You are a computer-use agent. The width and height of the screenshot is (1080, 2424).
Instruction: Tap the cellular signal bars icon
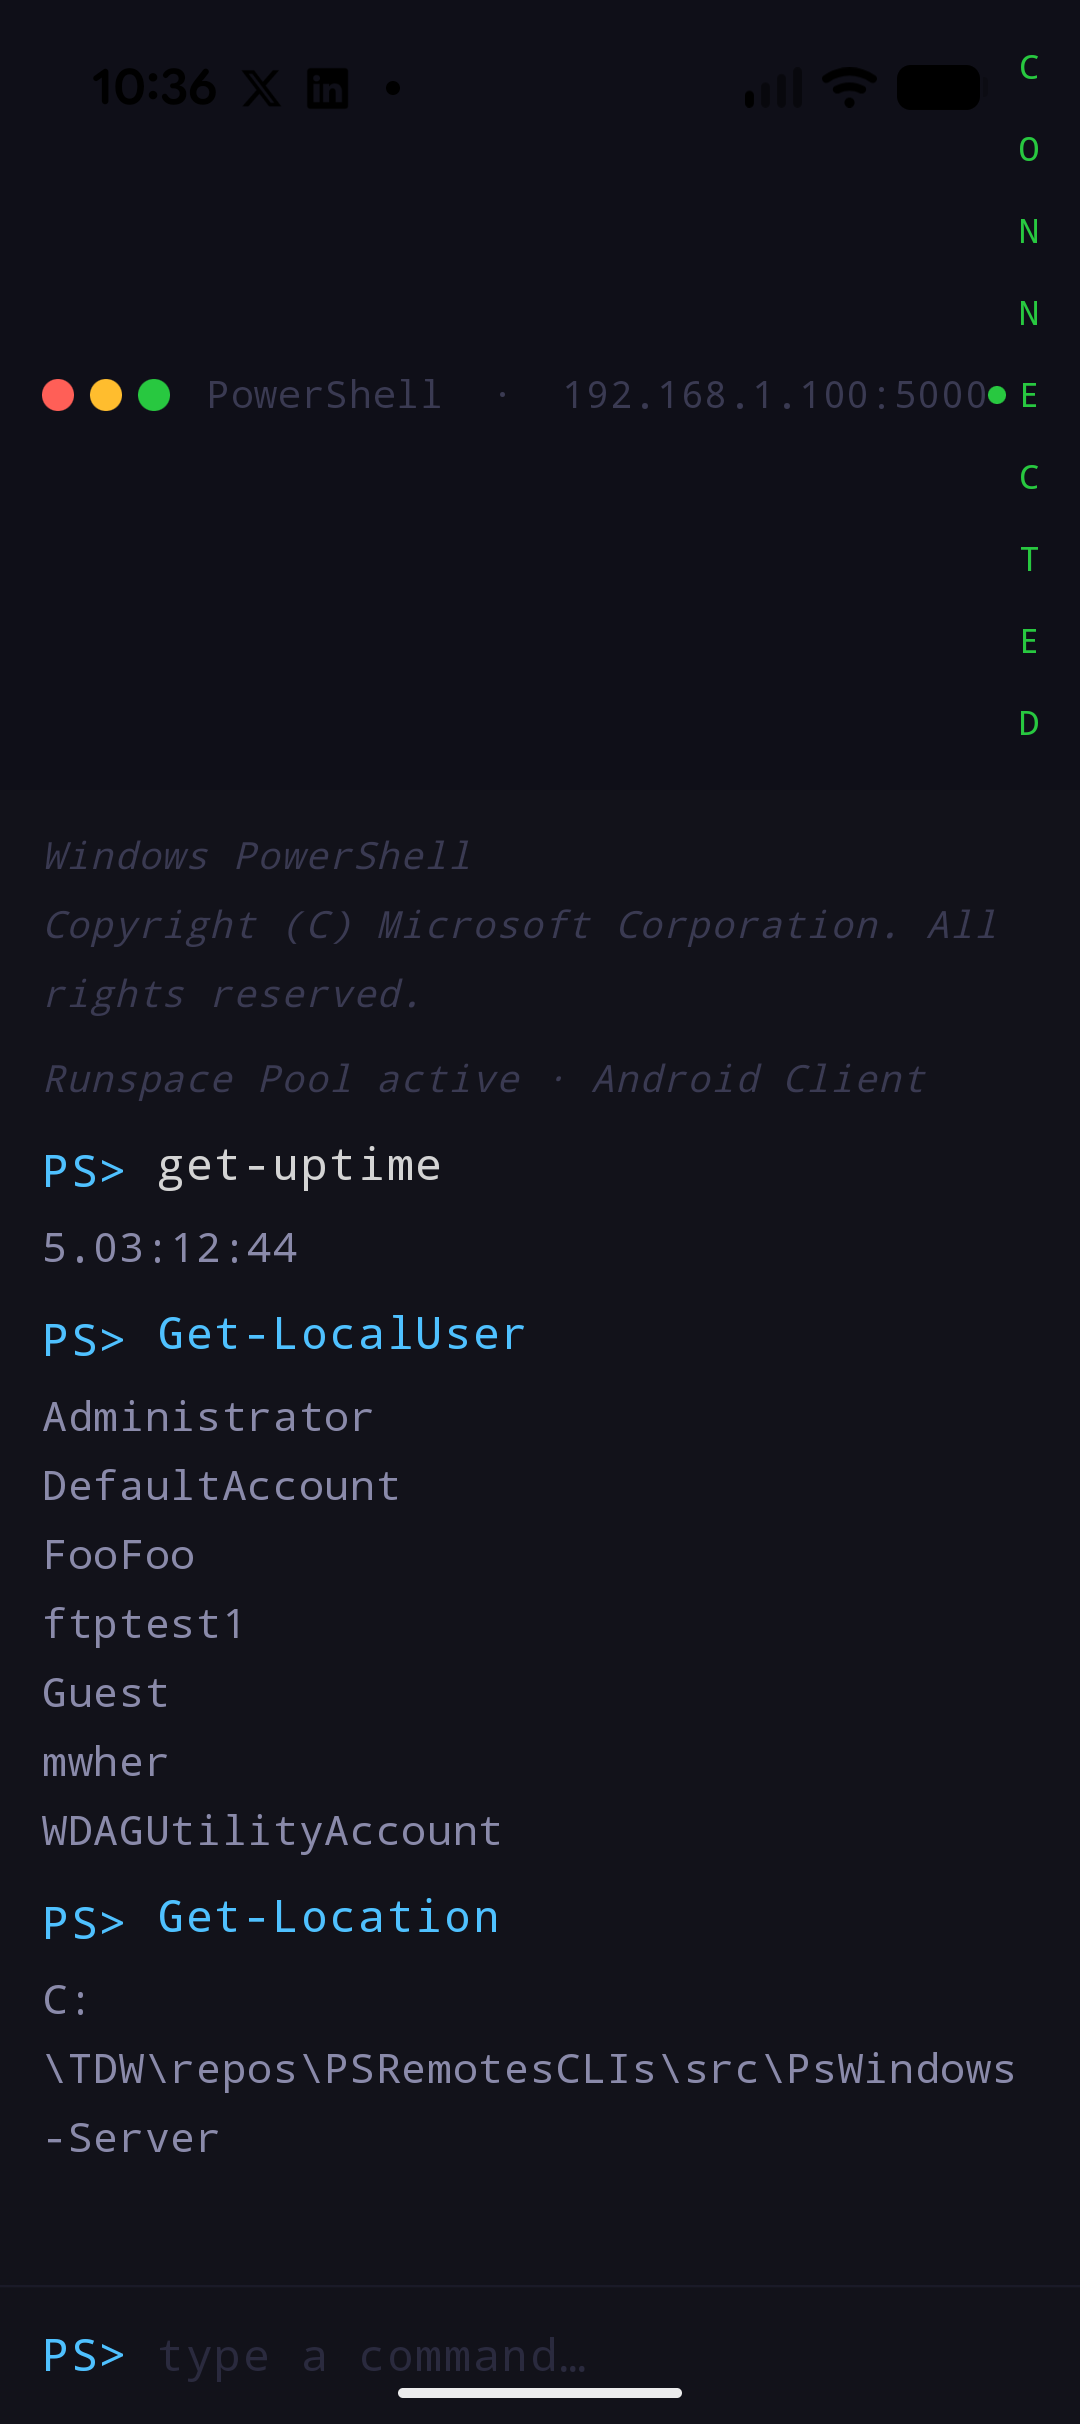click(x=773, y=88)
